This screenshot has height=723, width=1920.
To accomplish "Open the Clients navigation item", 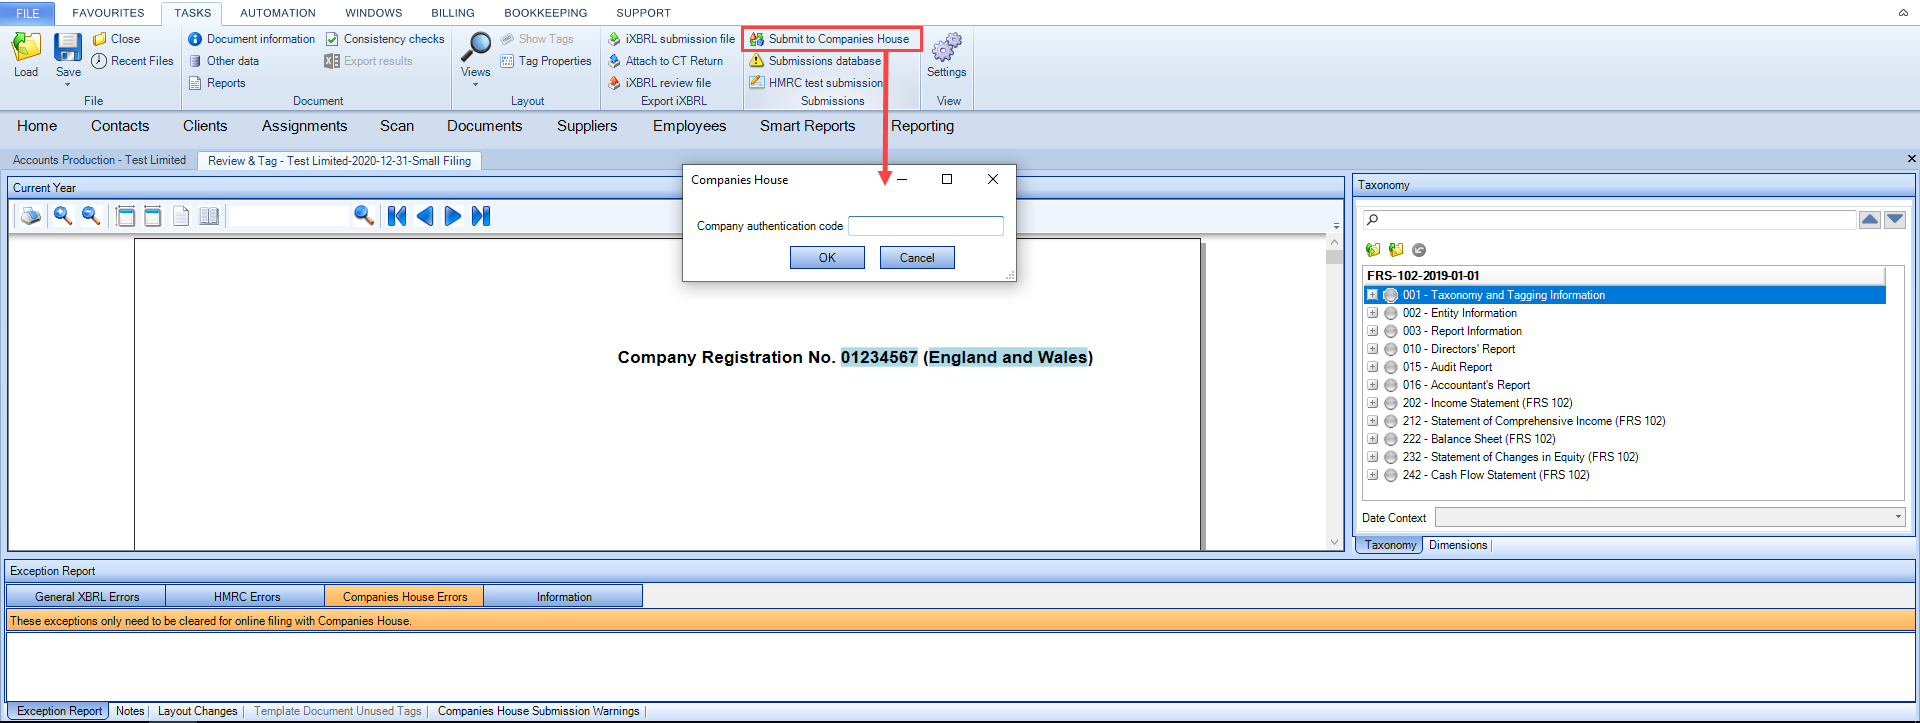I will (x=205, y=126).
